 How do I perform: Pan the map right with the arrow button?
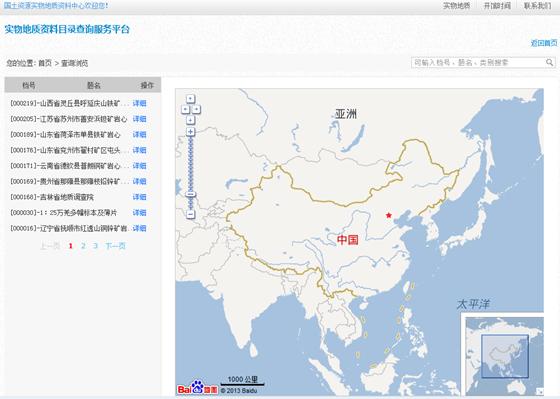[x=196, y=109]
